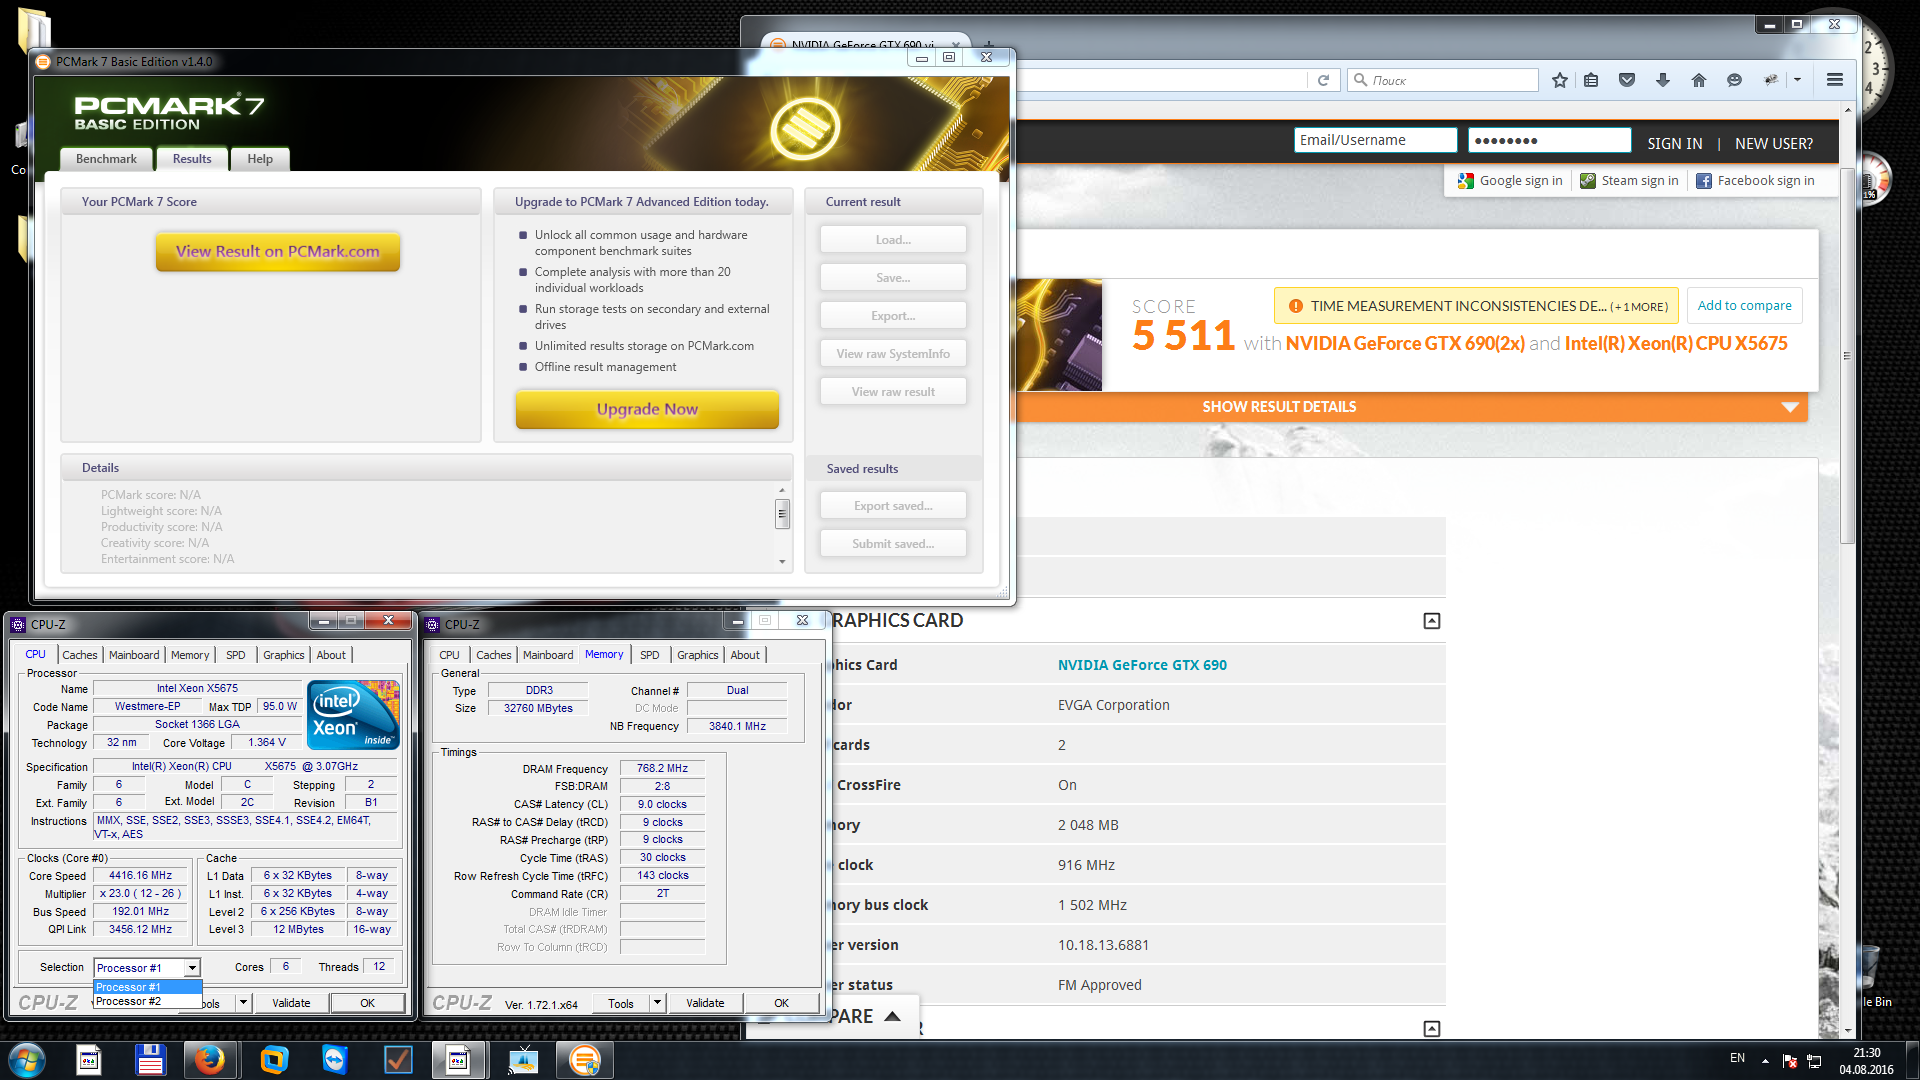Click the Pocket icon in Firefox toolbar
1920x1080 pixels.
click(x=1627, y=80)
